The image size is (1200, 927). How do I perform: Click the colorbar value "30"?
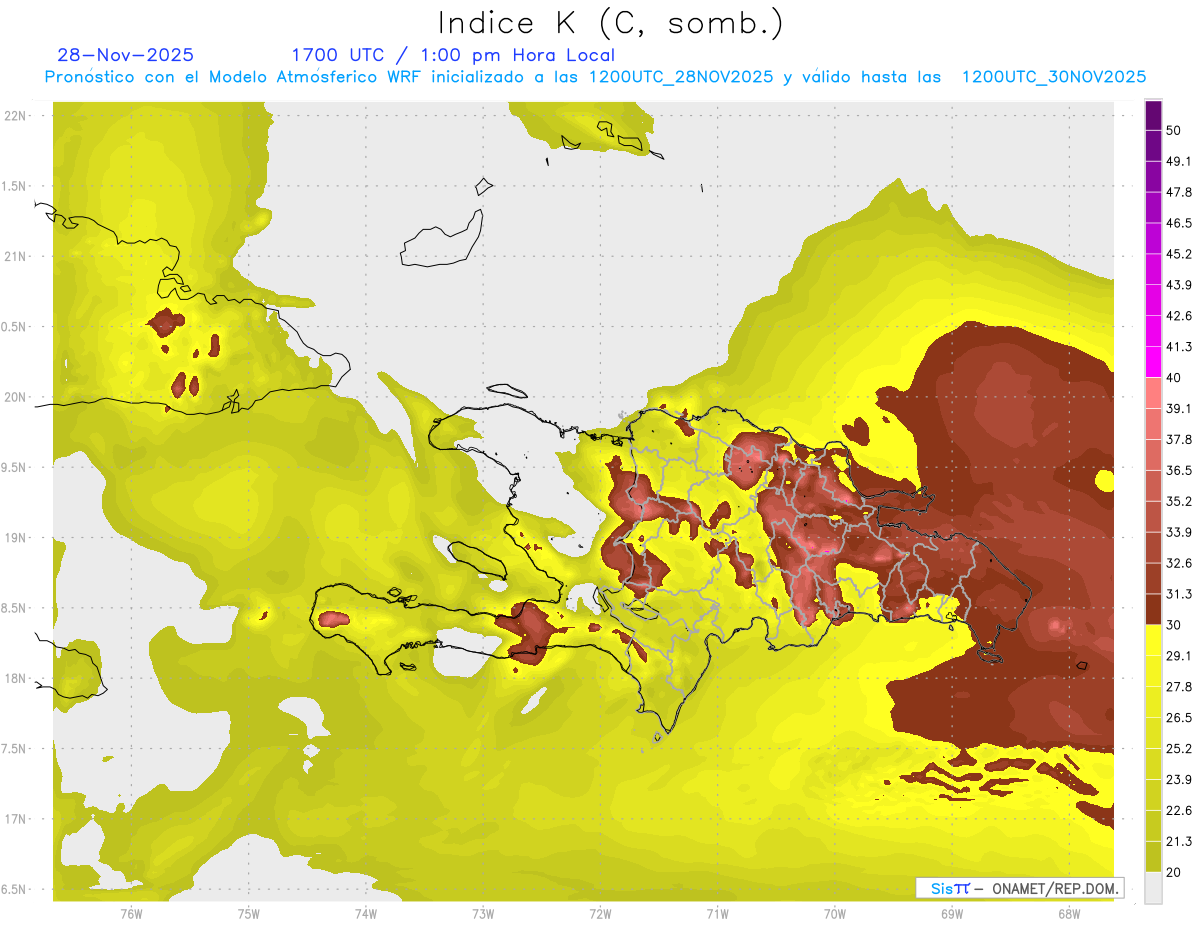(1175, 624)
